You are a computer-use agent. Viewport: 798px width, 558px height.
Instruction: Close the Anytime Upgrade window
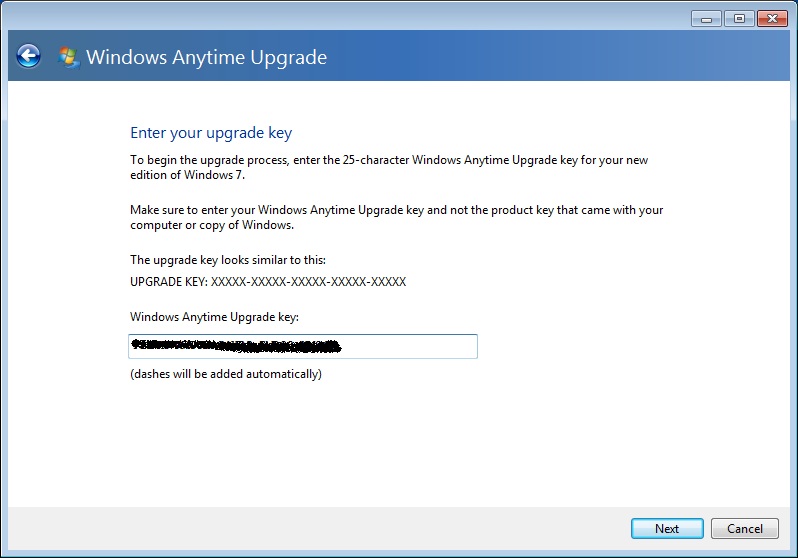coord(772,19)
